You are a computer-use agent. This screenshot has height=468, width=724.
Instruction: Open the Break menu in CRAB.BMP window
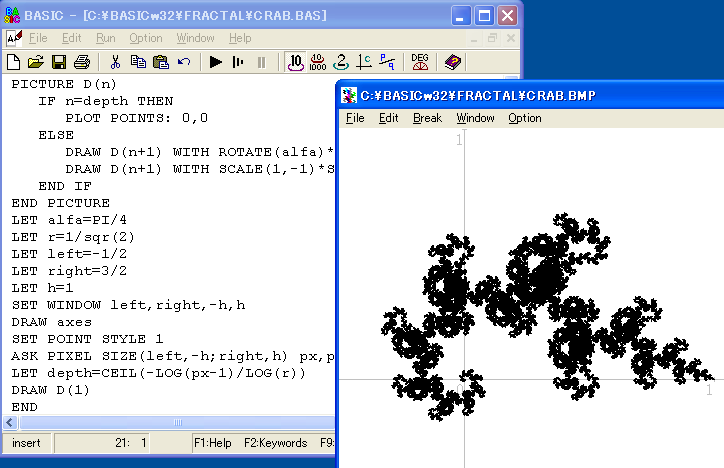[x=427, y=118]
